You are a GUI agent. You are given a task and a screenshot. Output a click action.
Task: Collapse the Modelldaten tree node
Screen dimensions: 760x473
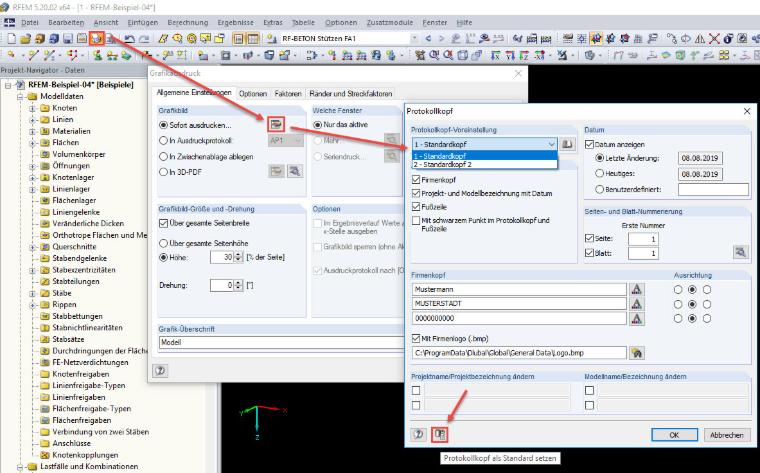click(20, 96)
